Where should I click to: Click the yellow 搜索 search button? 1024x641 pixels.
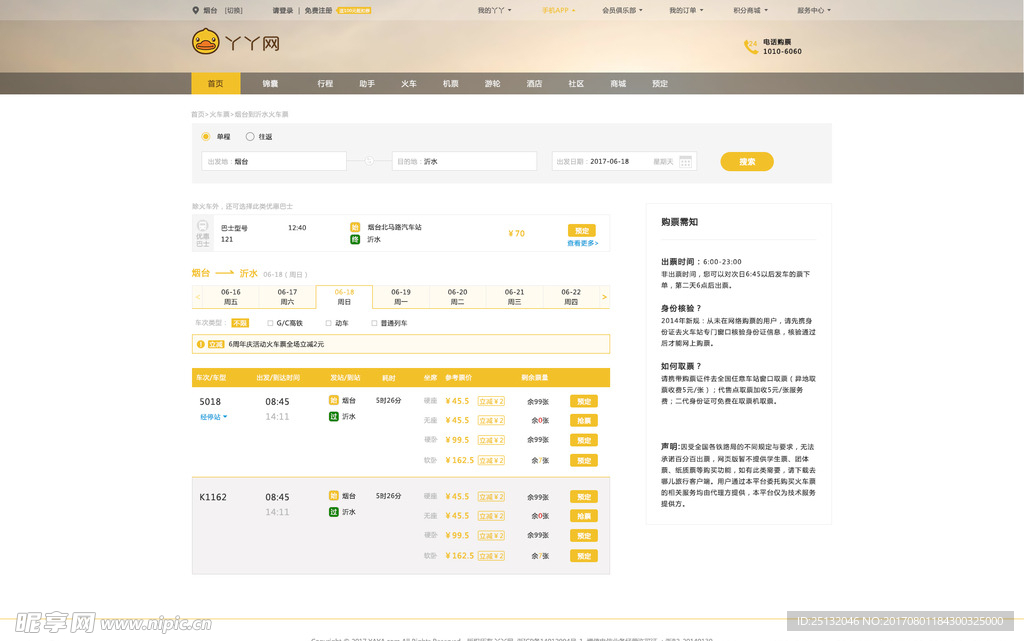(747, 161)
